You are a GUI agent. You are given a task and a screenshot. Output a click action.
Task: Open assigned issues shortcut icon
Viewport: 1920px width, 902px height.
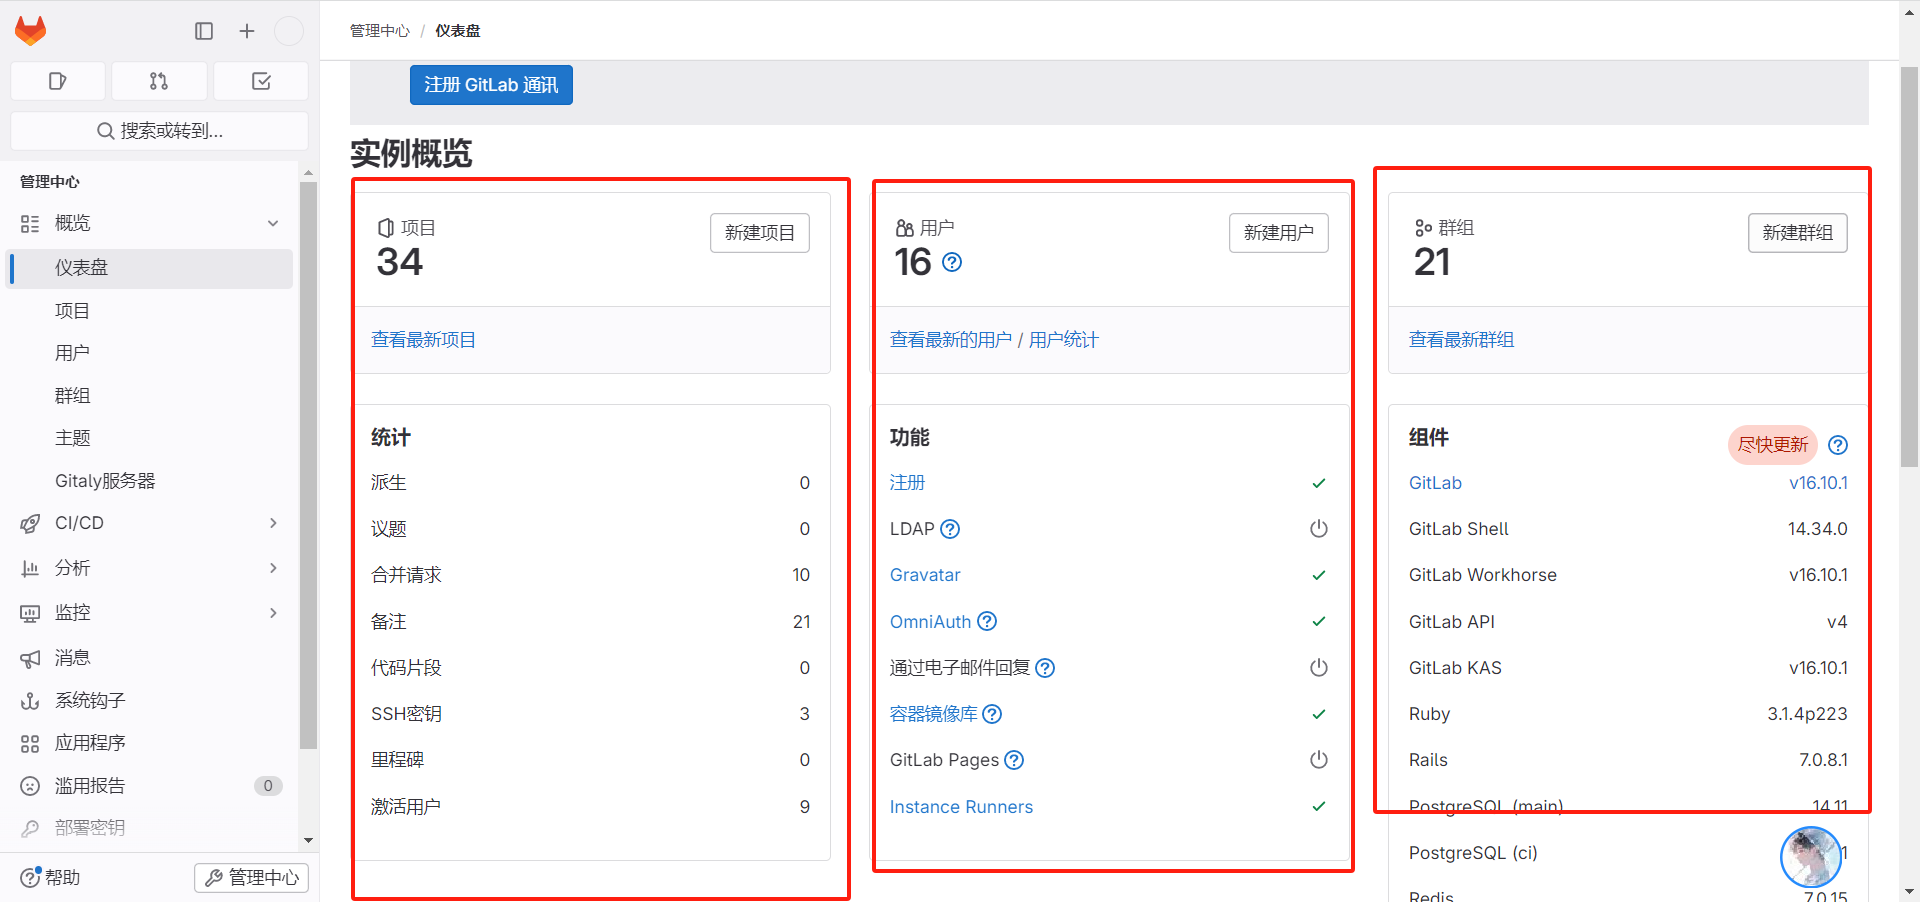58,81
